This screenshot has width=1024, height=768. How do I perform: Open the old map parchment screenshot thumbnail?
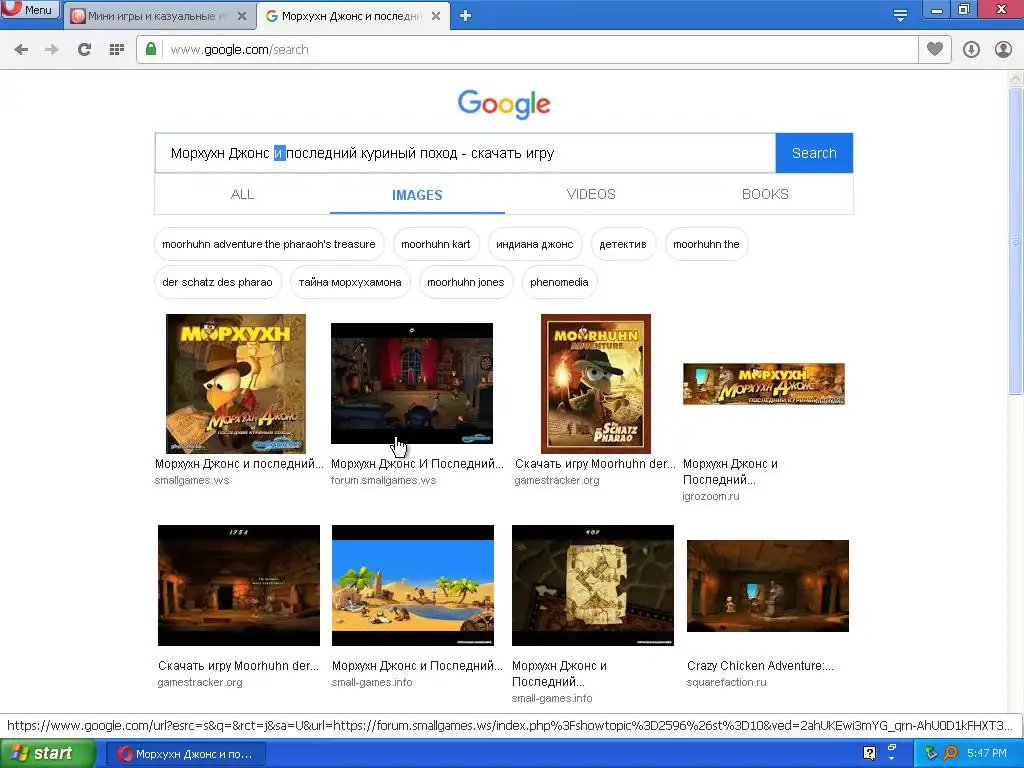593,585
